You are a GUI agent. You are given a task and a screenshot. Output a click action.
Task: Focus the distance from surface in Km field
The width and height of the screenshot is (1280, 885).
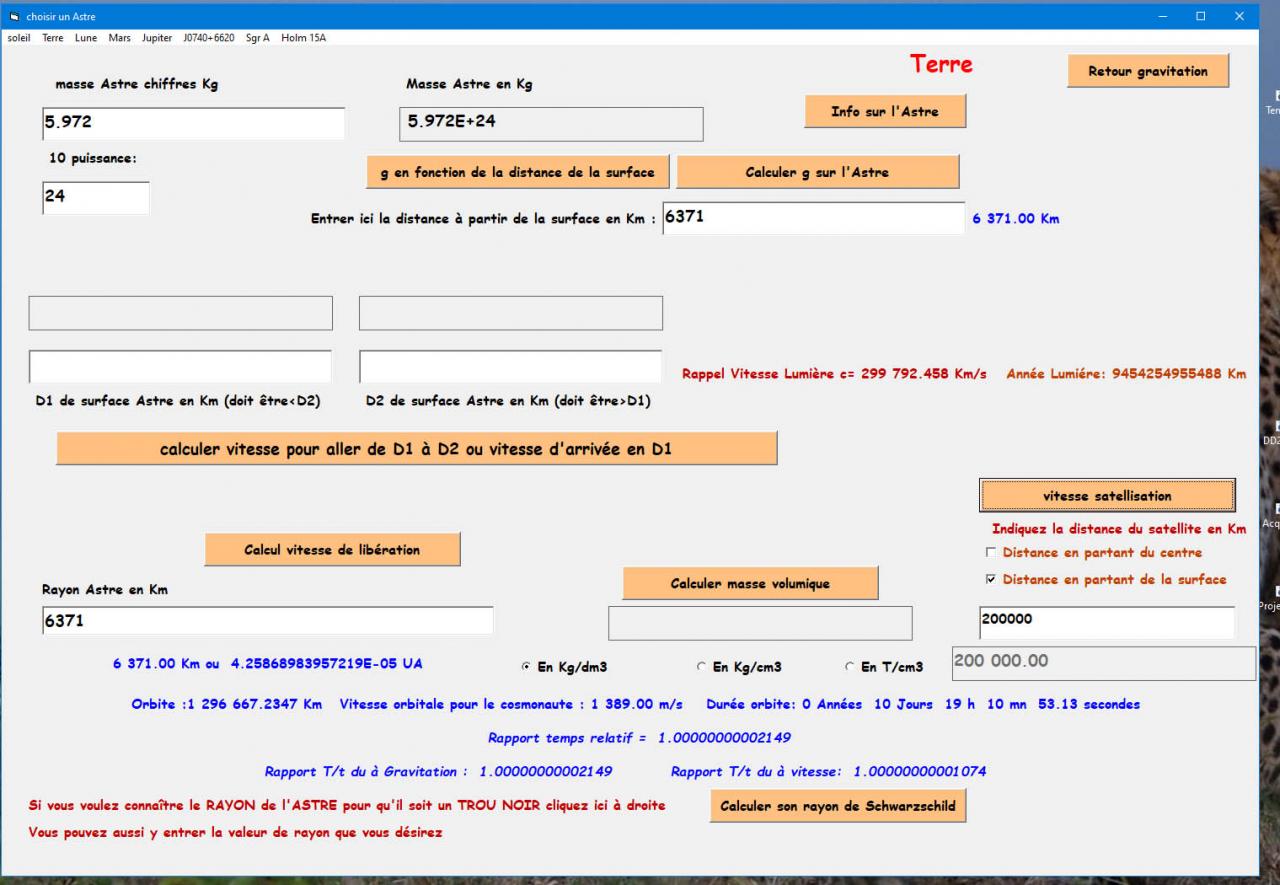(813, 219)
